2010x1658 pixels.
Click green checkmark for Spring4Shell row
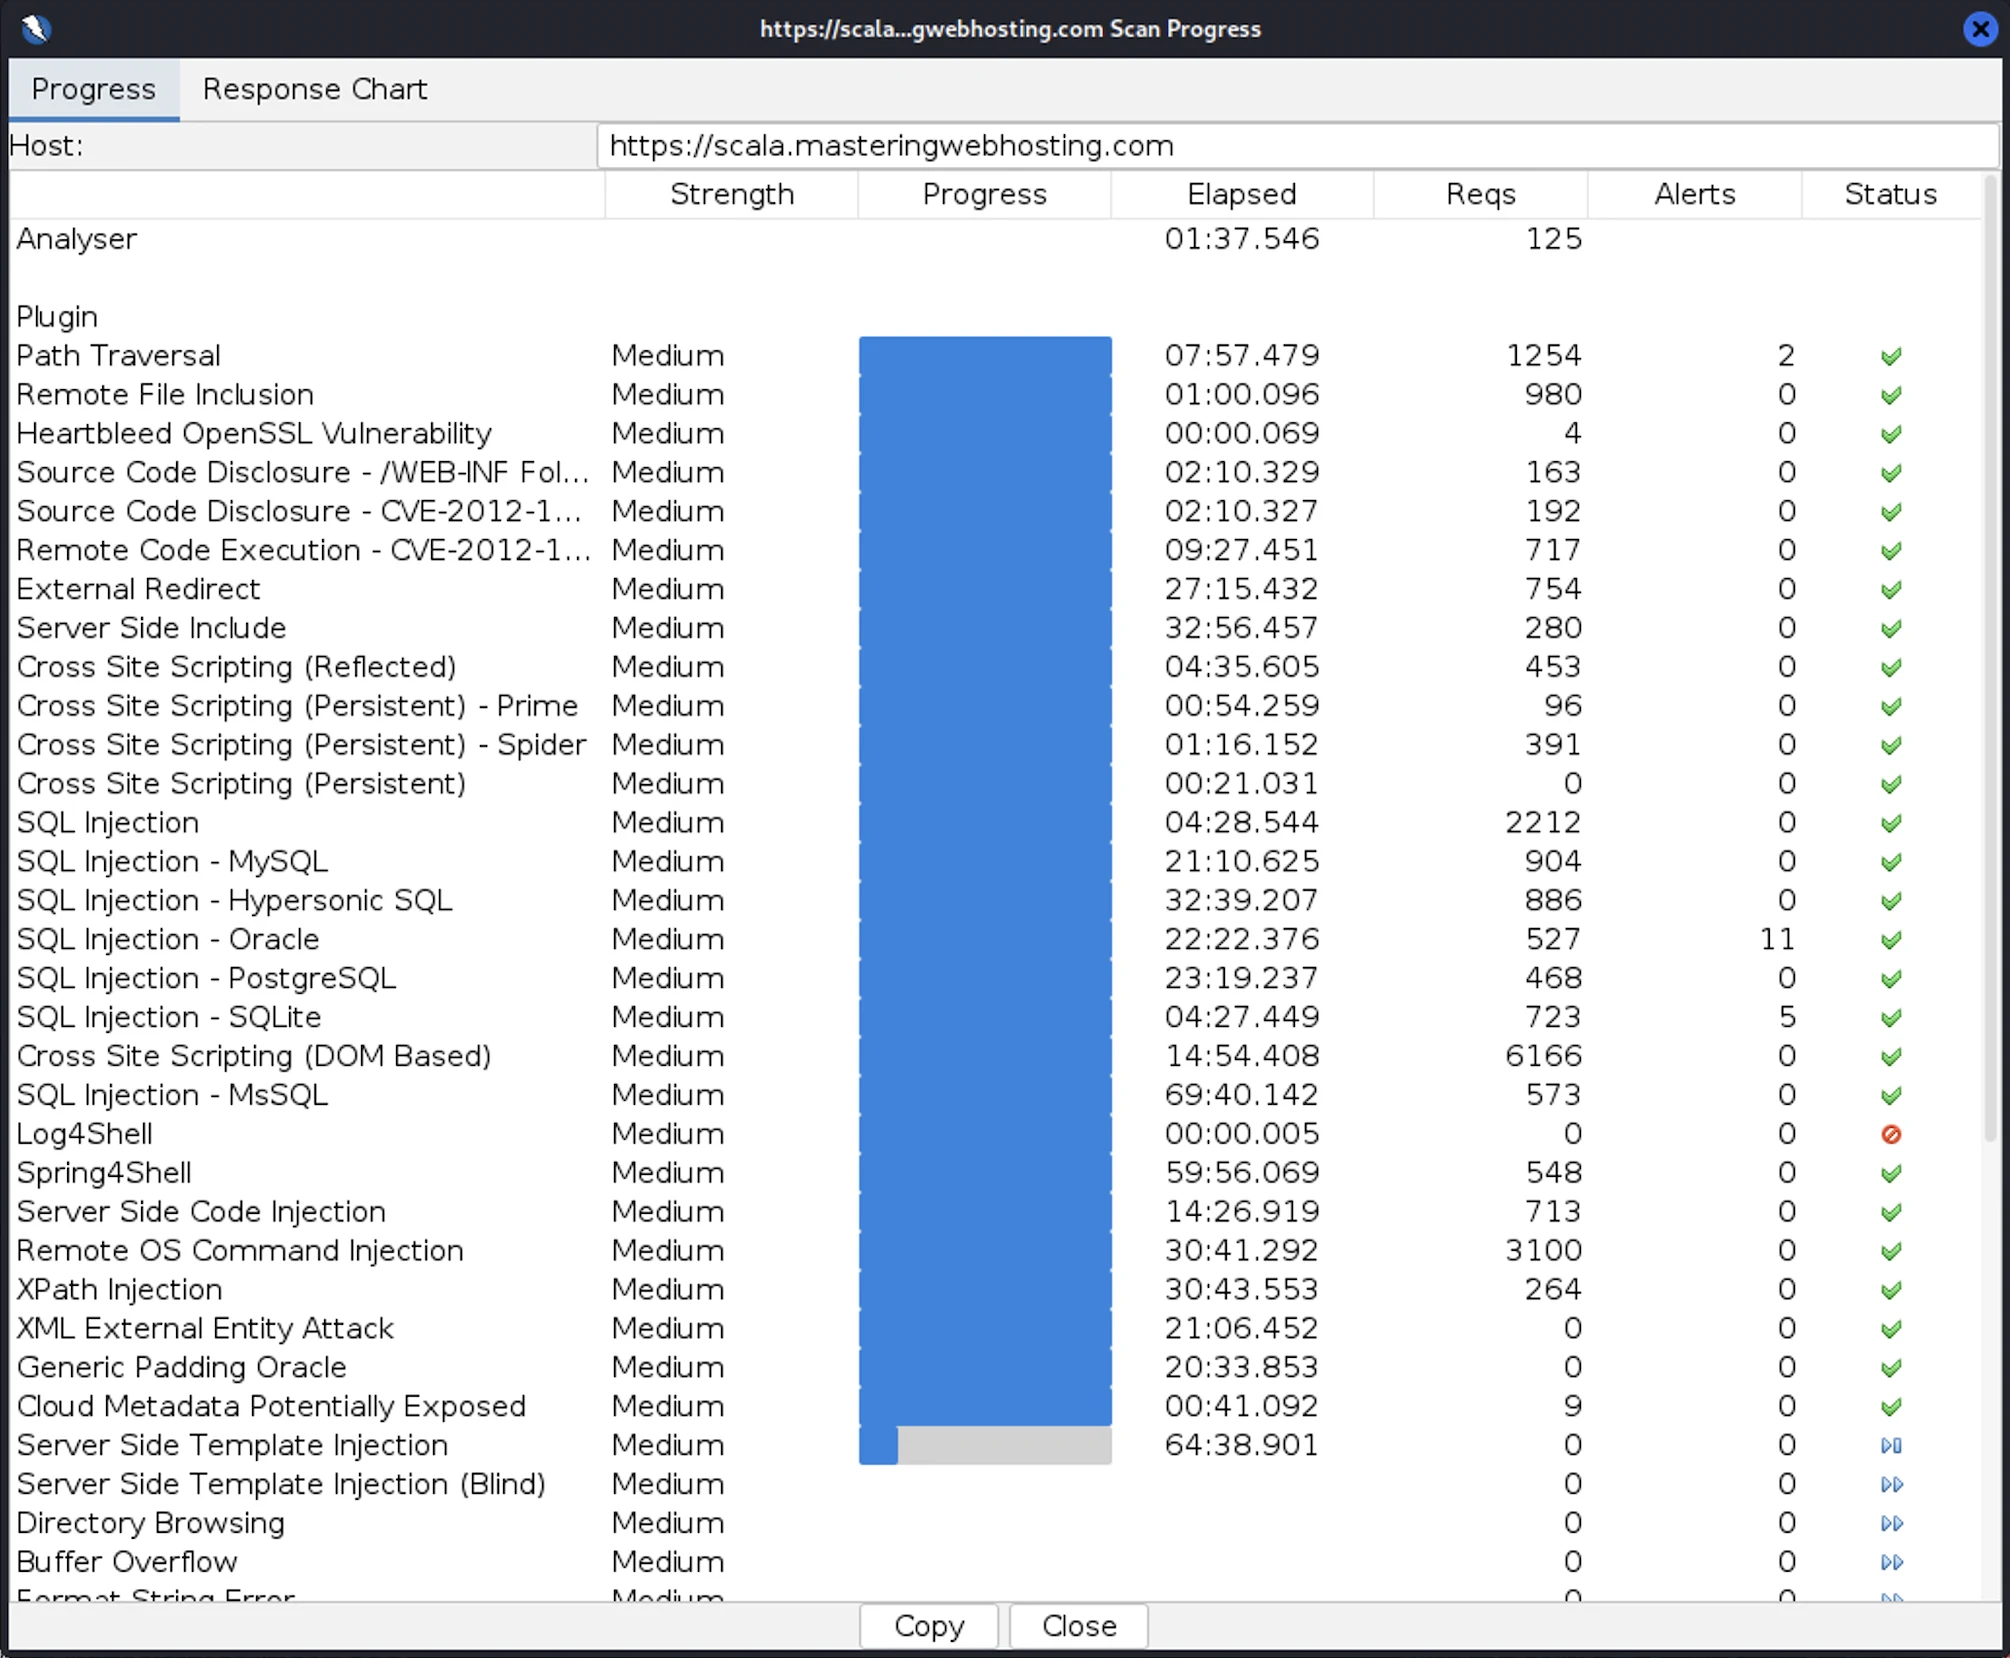1890,1173
